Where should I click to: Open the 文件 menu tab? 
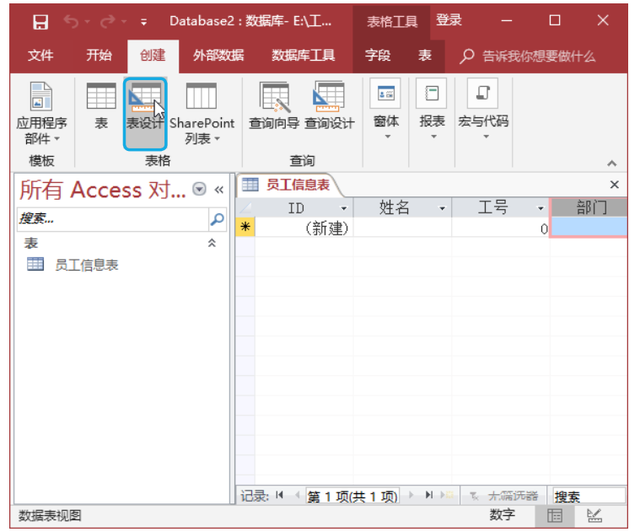(x=40, y=55)
